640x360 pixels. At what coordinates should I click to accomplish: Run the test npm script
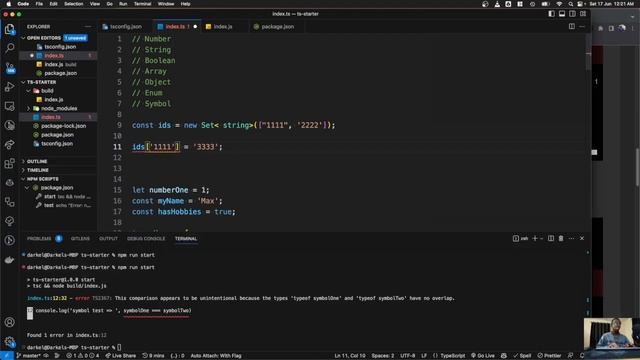pos(49,205)
